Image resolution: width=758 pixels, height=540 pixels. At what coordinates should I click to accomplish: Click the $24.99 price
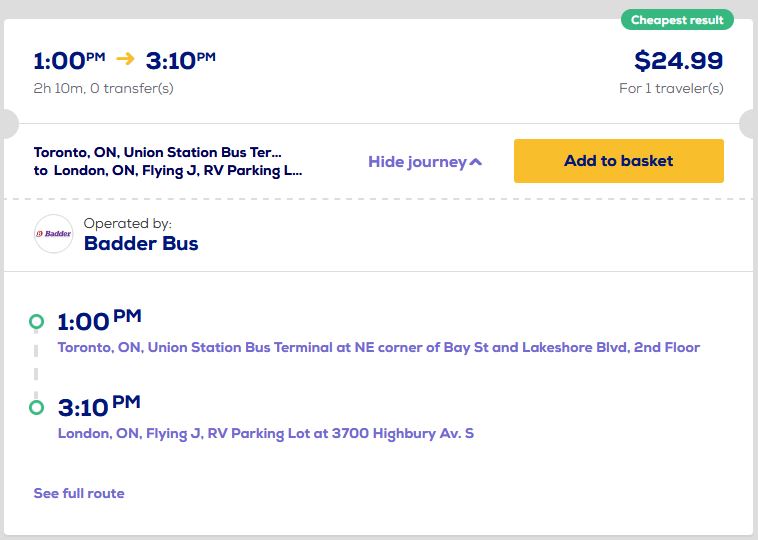(x=678, y=61)
